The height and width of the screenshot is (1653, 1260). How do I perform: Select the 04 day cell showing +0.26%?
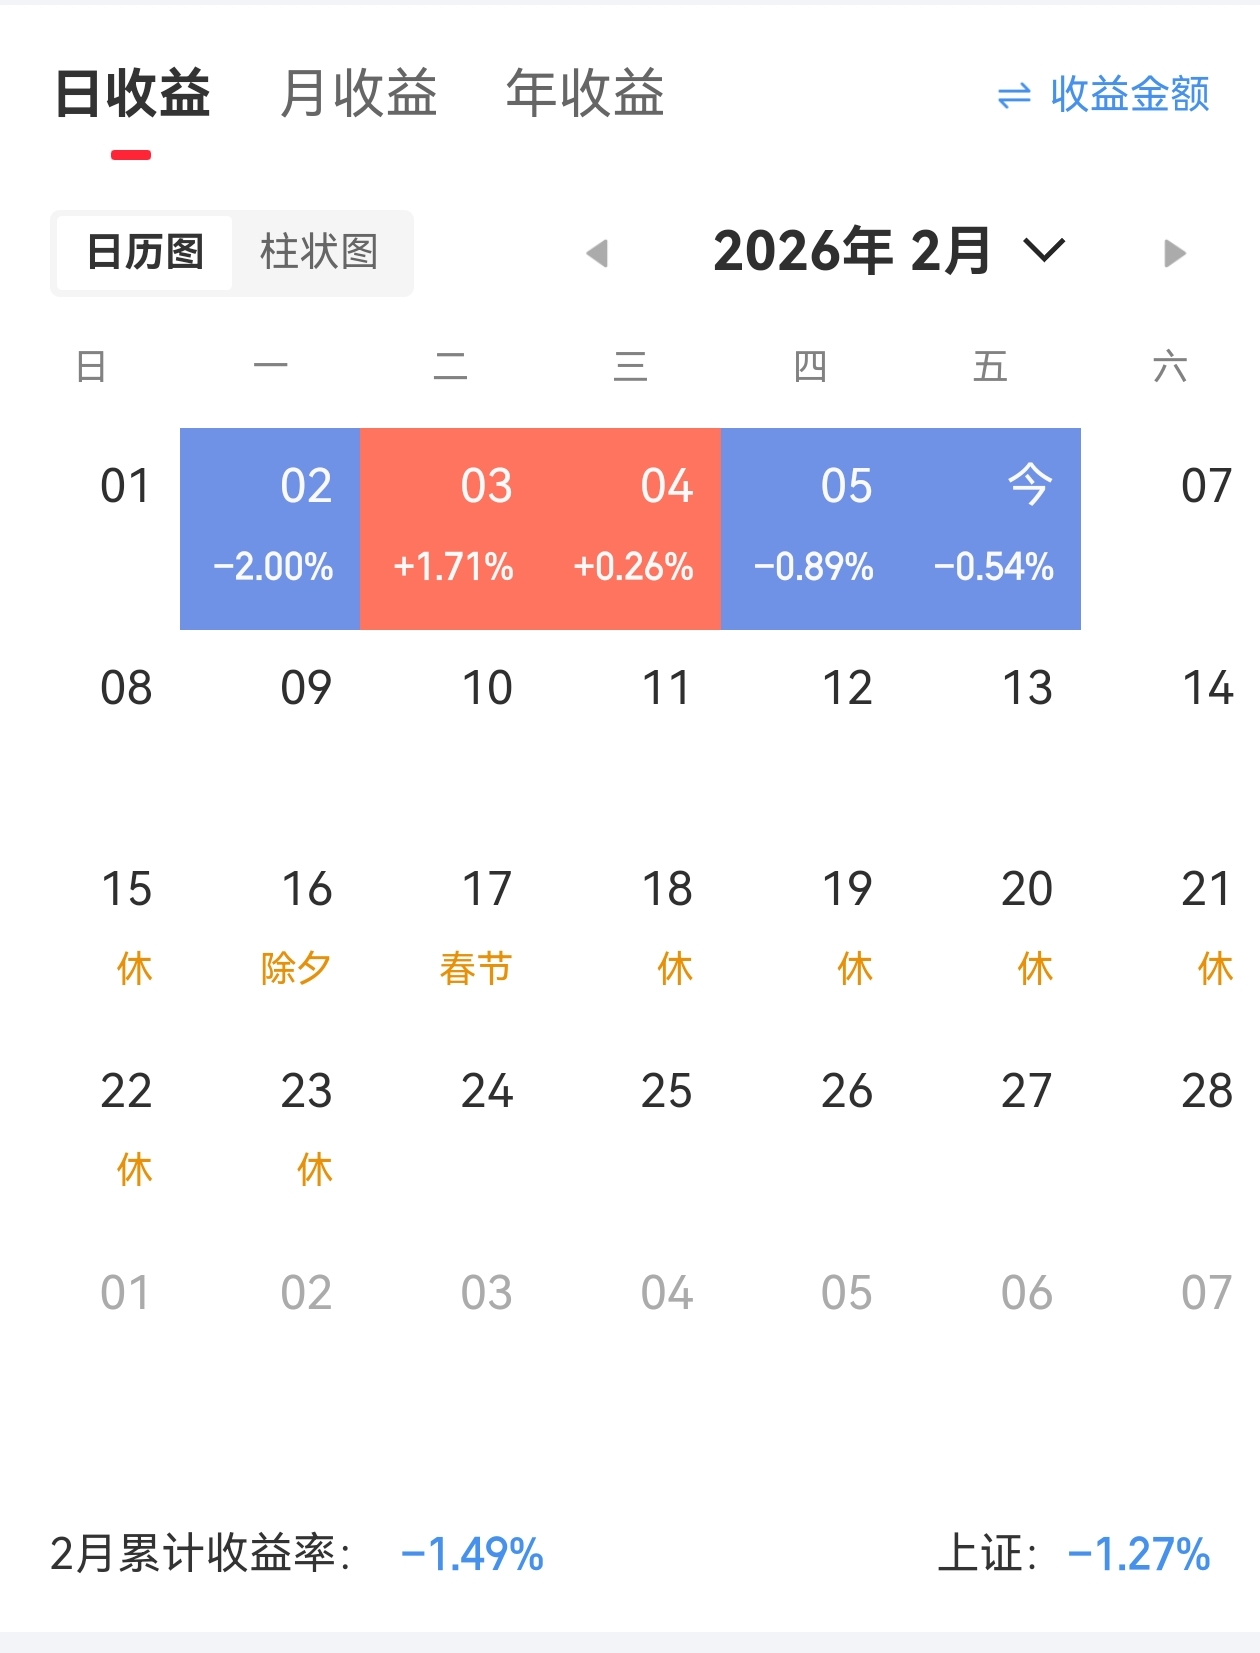click(630, 529)
